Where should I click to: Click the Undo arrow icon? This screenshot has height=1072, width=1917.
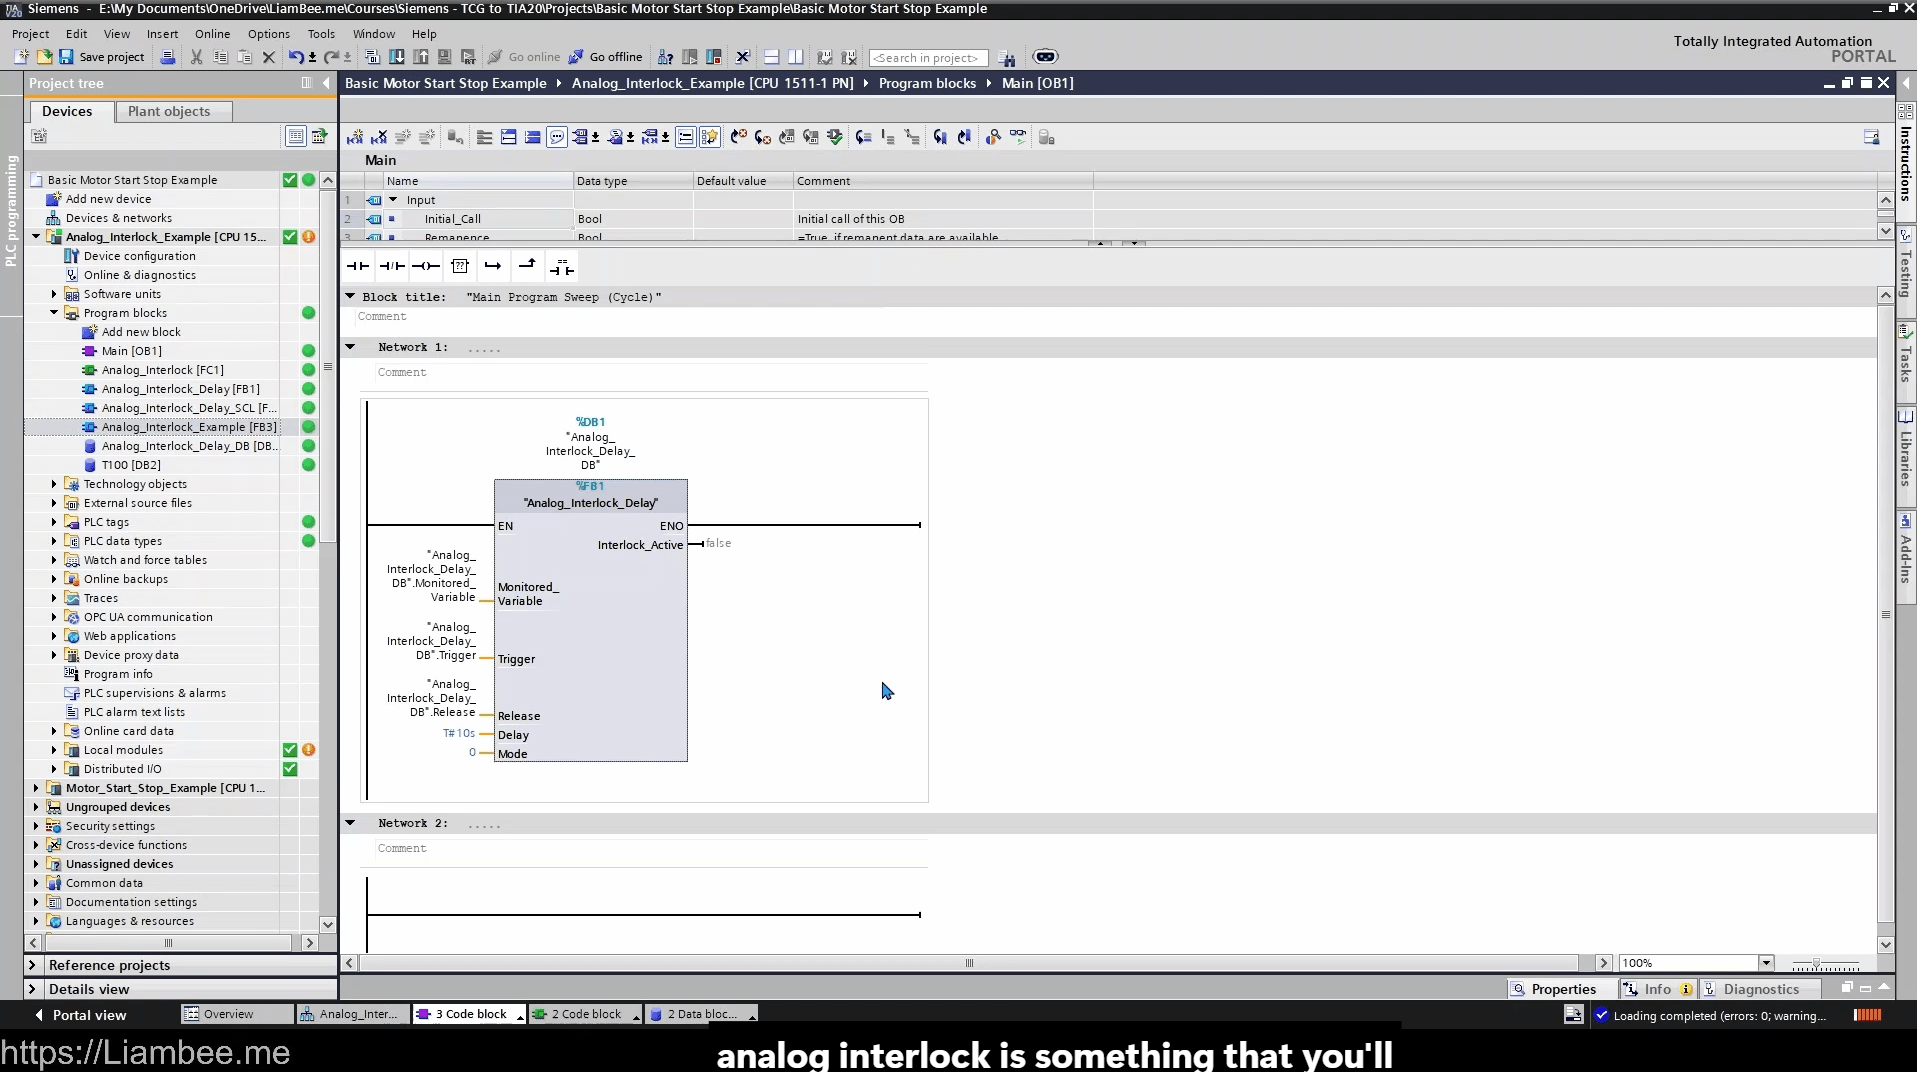[x=295, y=57]
